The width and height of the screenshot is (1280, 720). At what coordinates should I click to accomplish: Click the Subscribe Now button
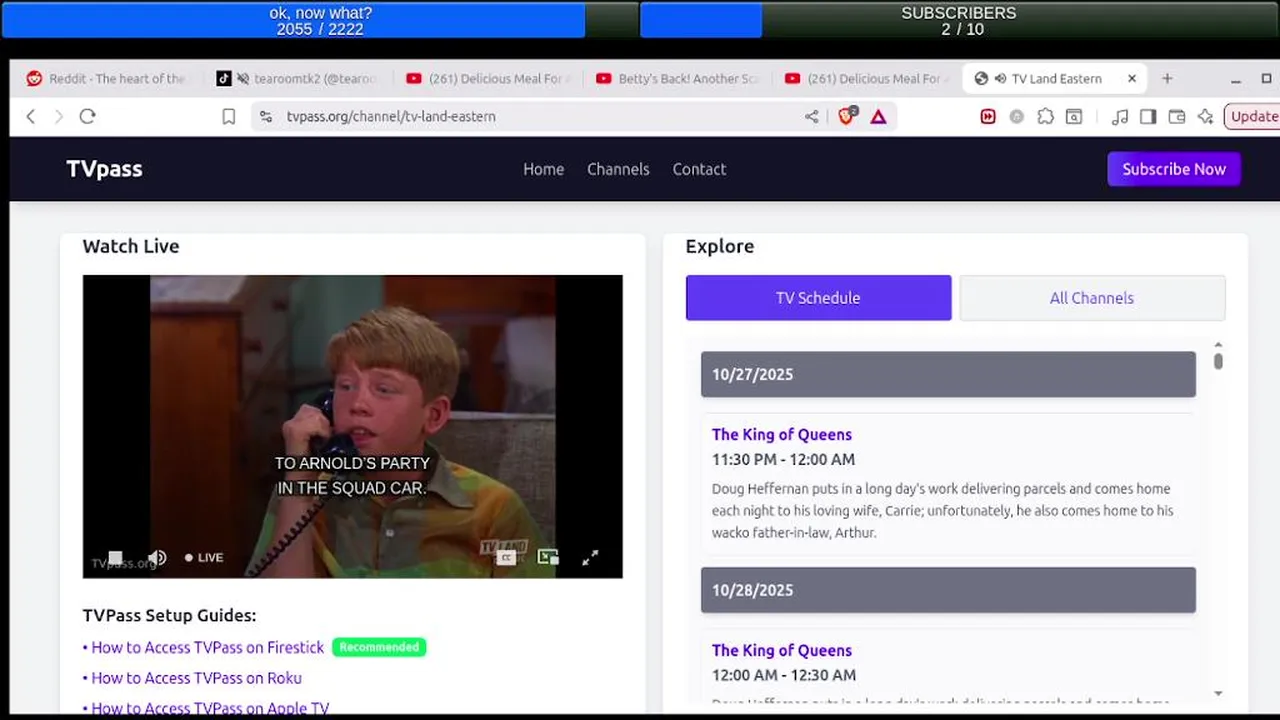[1174, 169]
